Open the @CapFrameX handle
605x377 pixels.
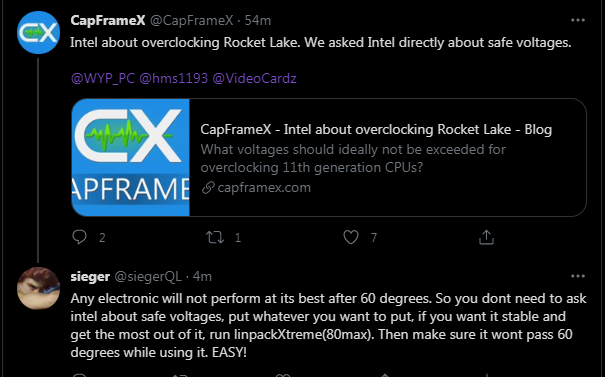(191, 20)
